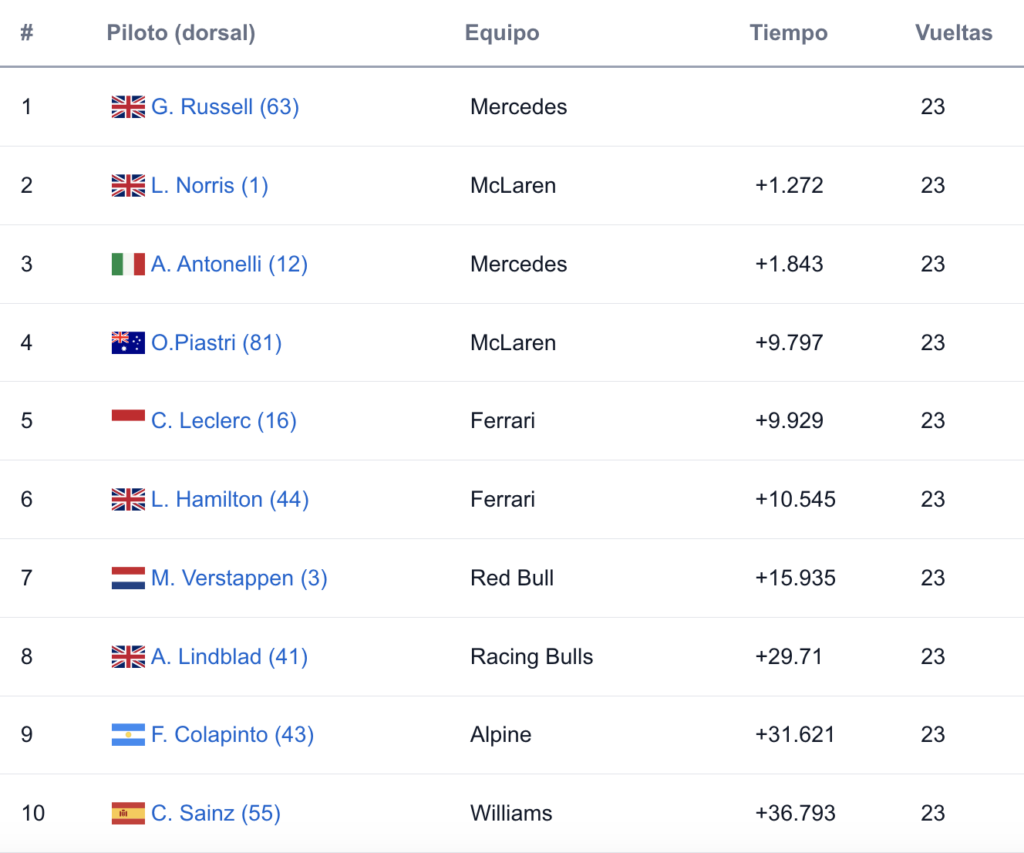This screenshot has height=853, width=1024.
Task: Click the Tiempo column header
Action: 788,33
